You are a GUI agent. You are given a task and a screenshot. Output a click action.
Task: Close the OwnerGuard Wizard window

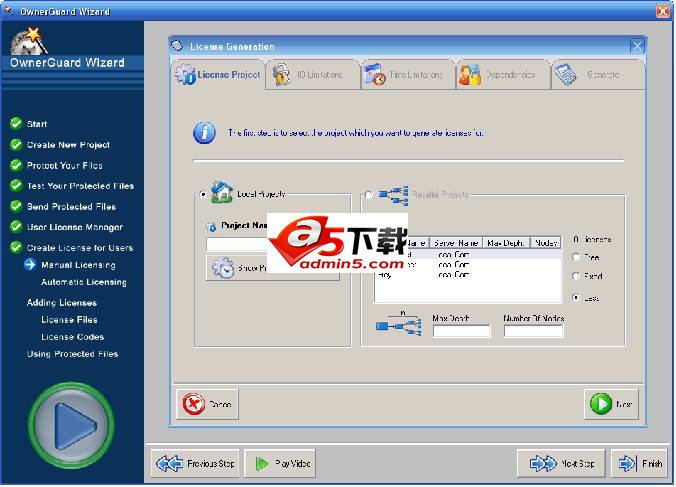point(663,10)
